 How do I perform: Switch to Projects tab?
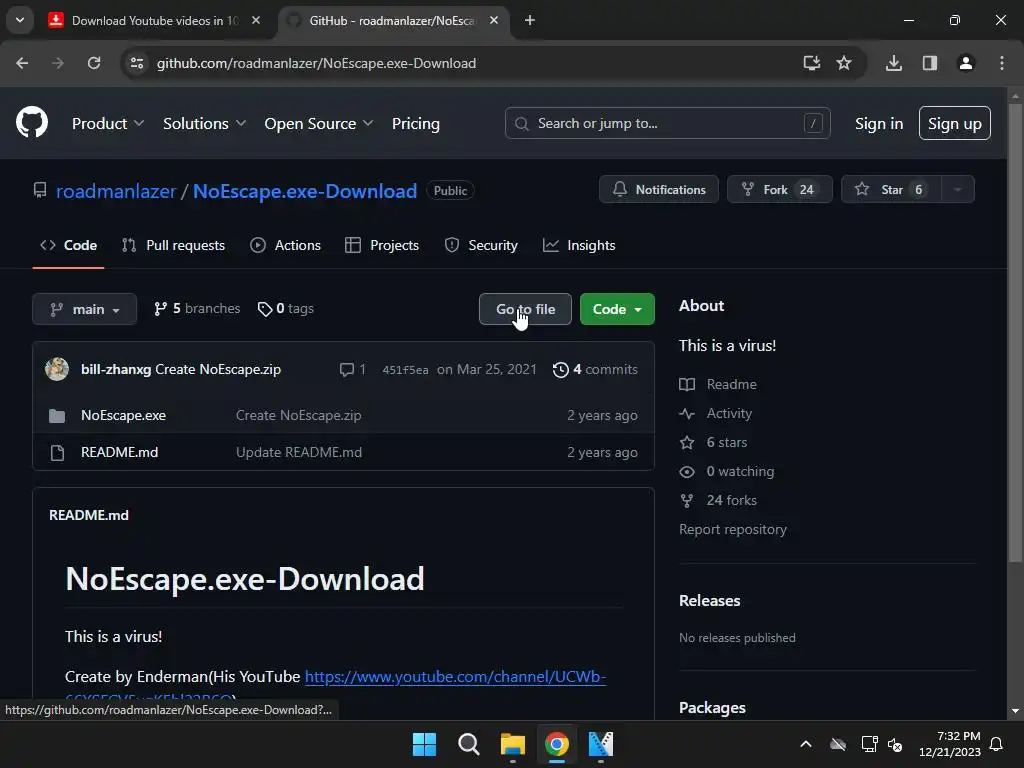pyautogui.click(x=382, y=246)
